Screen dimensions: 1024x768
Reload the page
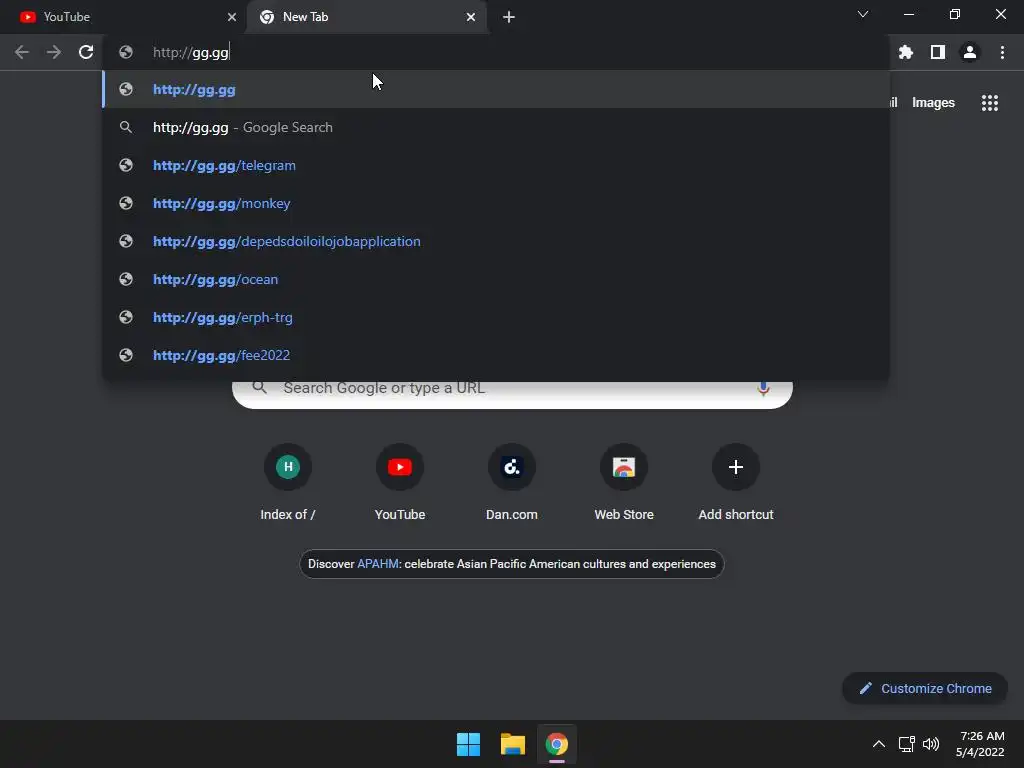[x=86, y=52]
